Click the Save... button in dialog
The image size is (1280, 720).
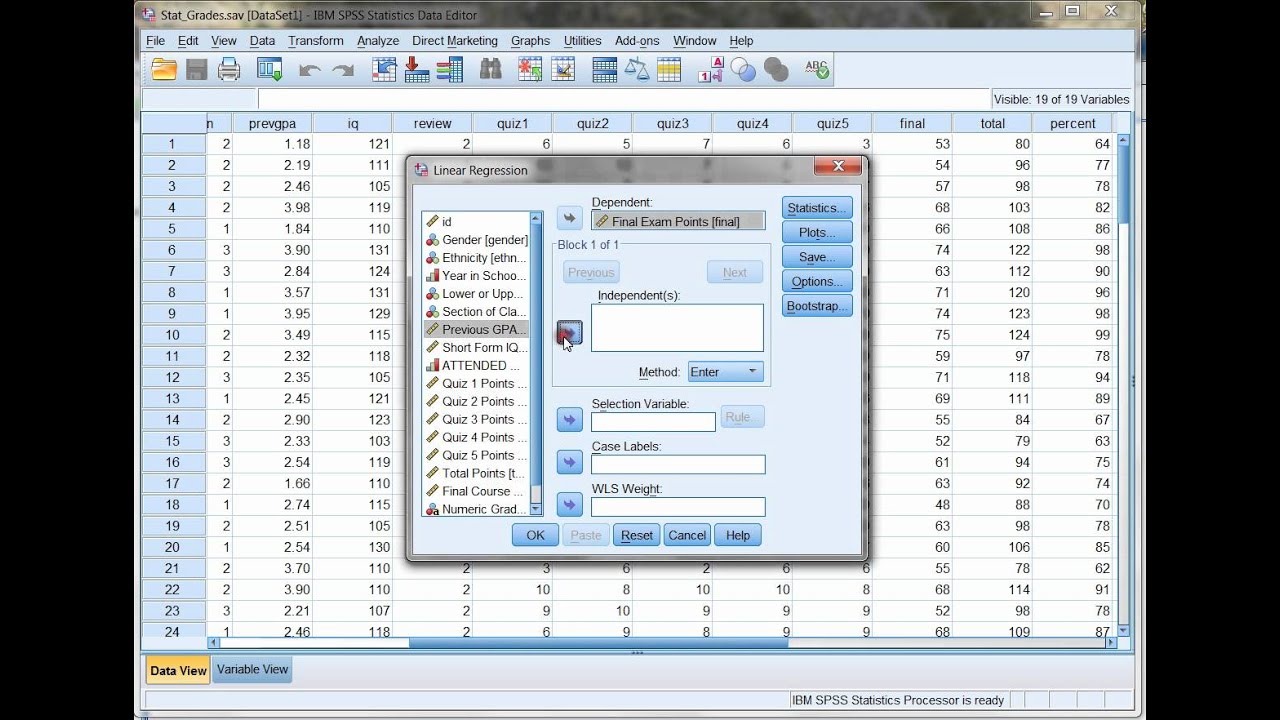pyautogui.click(x=817, y=257)
